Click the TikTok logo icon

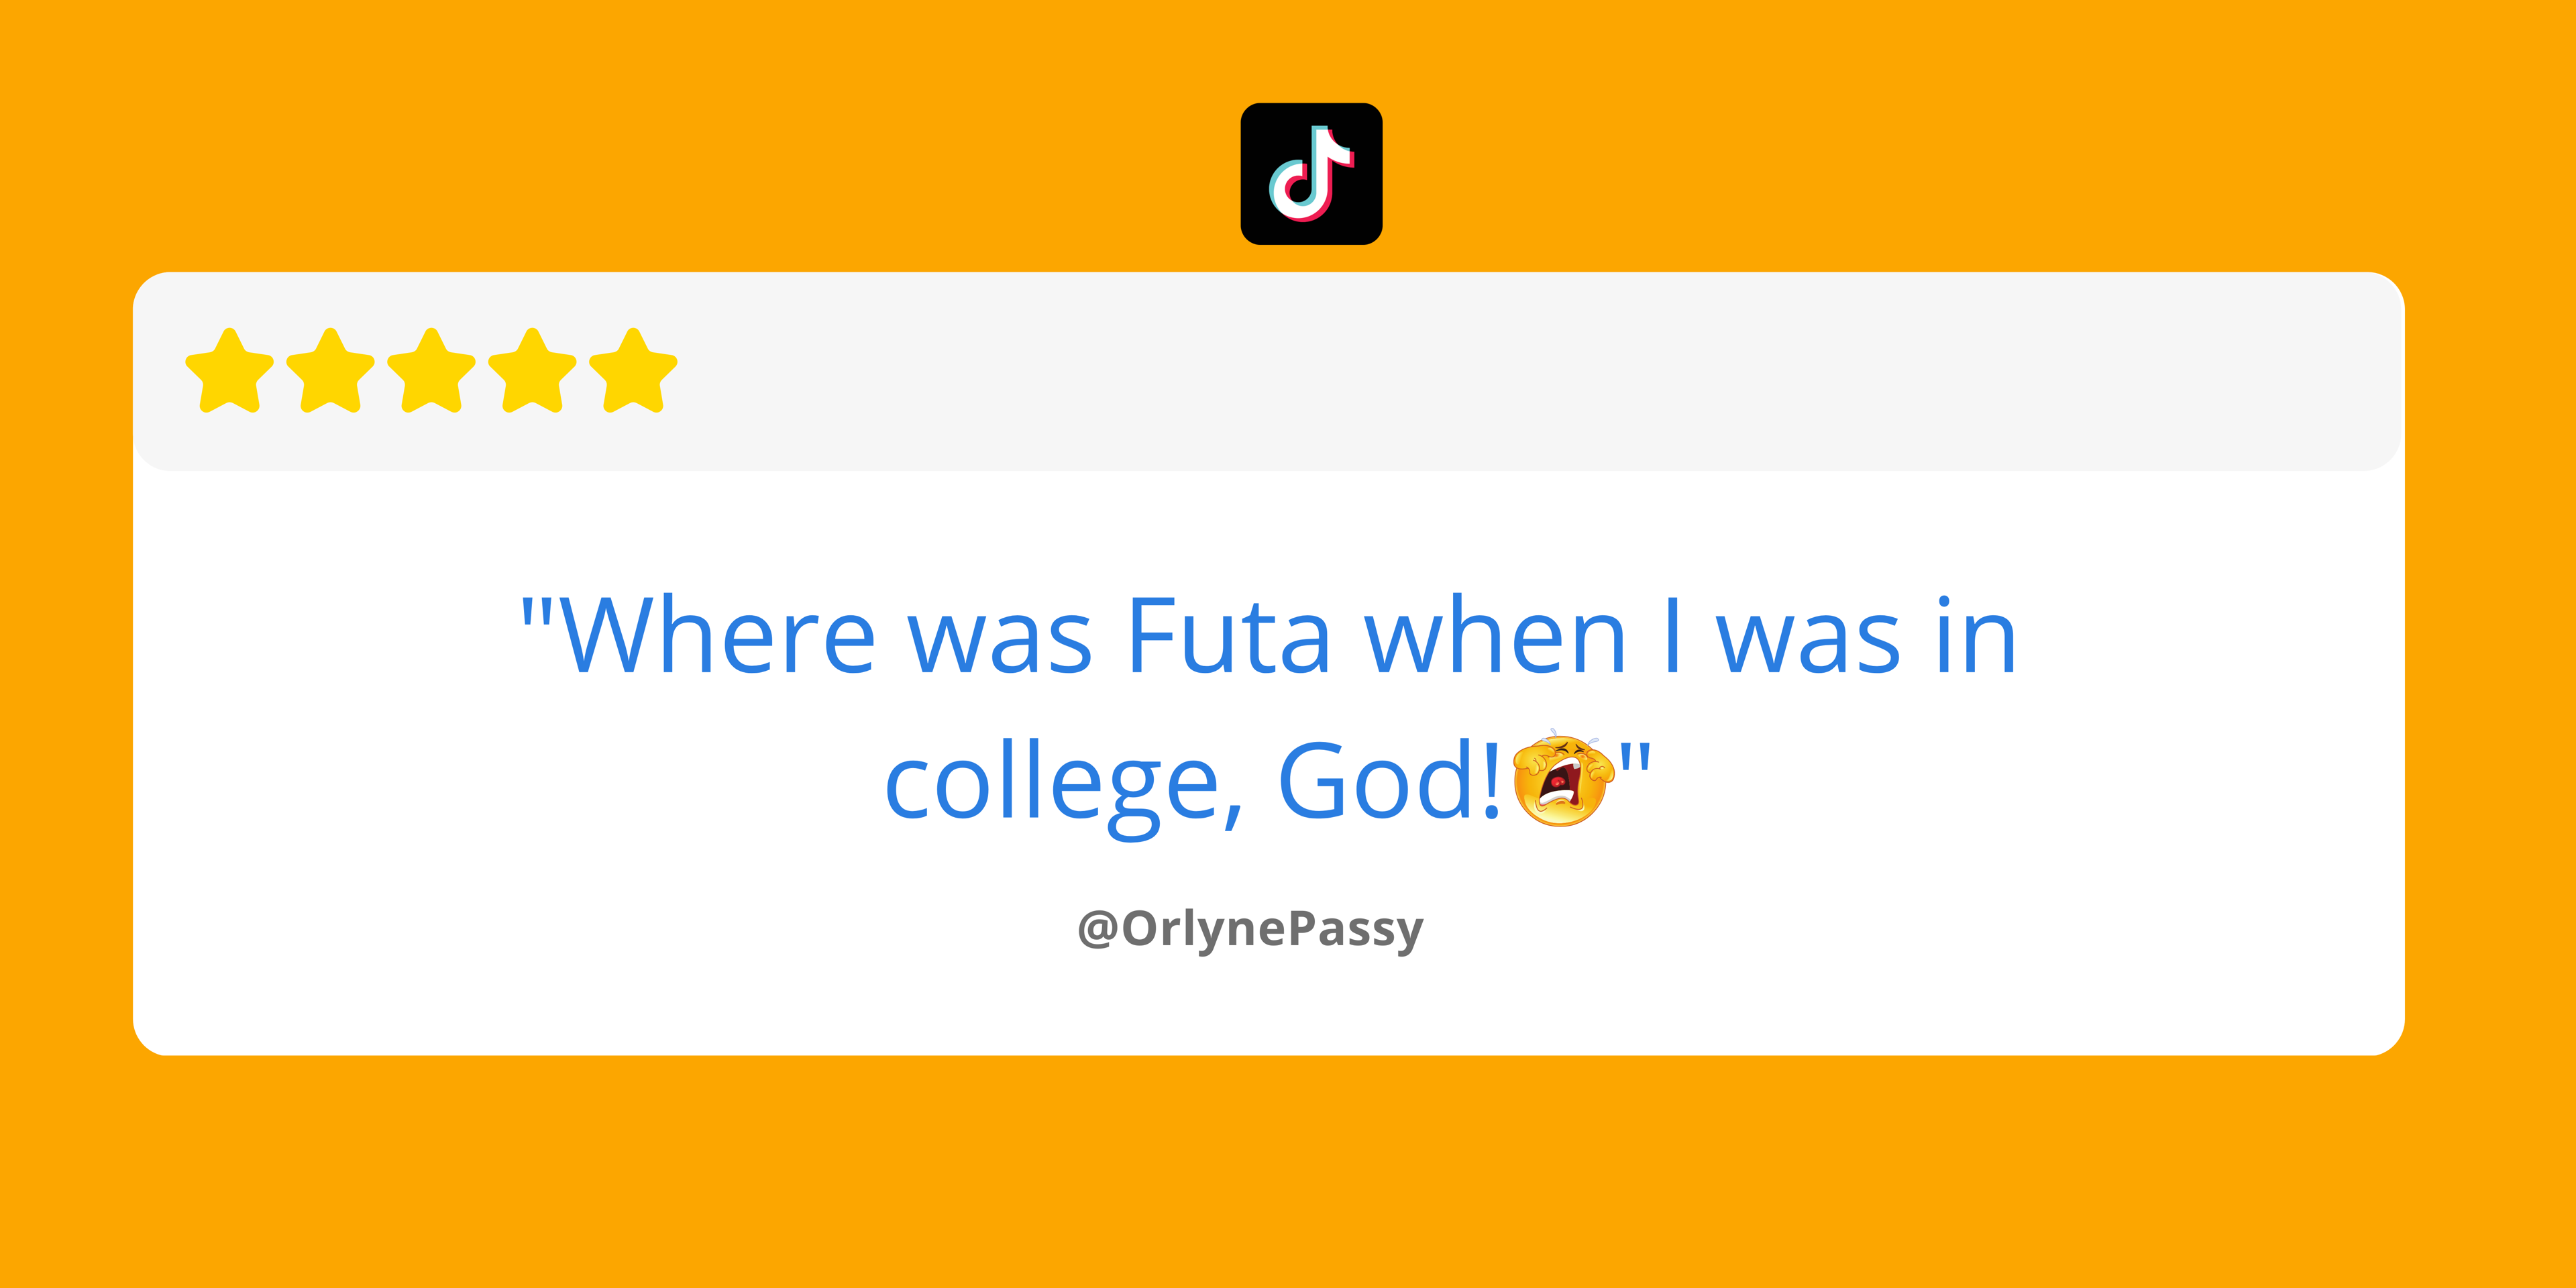1311,174
